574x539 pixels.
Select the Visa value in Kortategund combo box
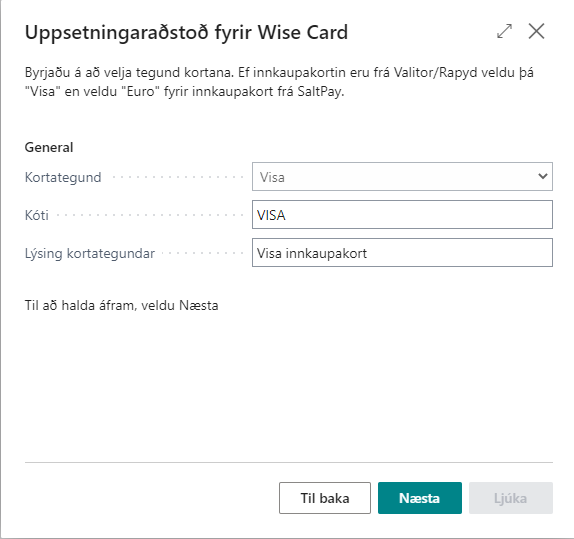pos(402,176)
